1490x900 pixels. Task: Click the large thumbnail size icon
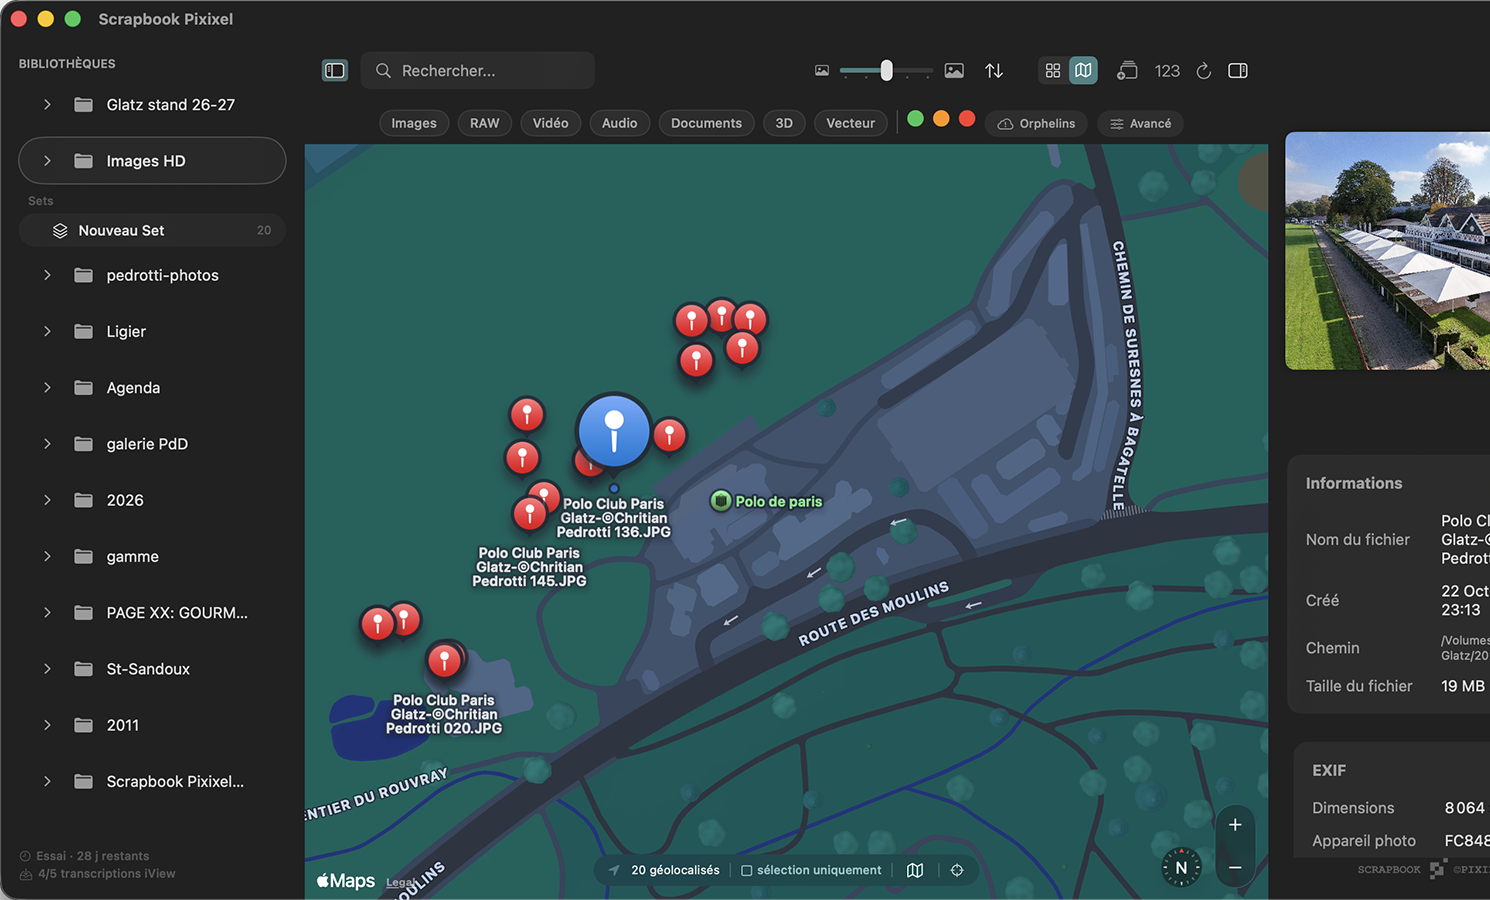click(x=954, y=71)
